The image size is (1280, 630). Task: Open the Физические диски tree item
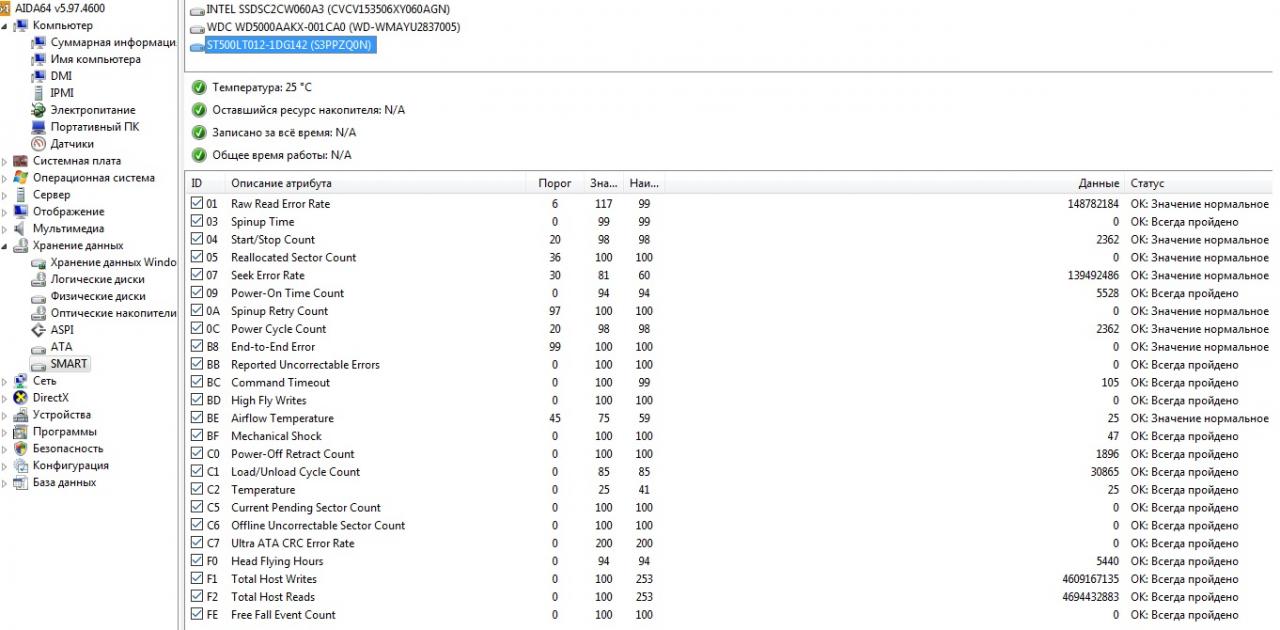tap(97, 296)
